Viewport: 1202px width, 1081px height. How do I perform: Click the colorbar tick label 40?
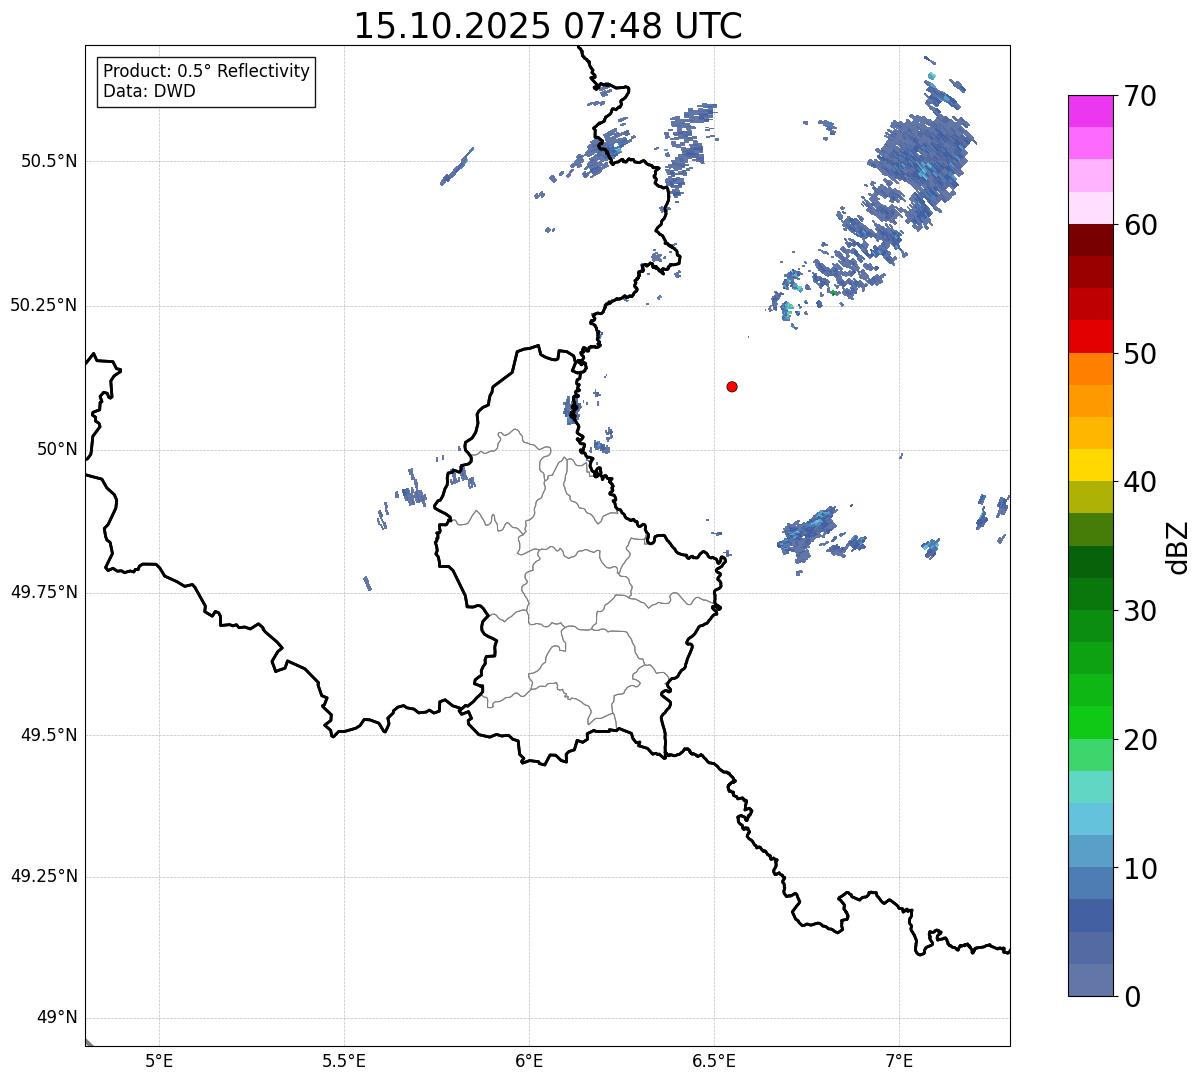[1140, 482]
